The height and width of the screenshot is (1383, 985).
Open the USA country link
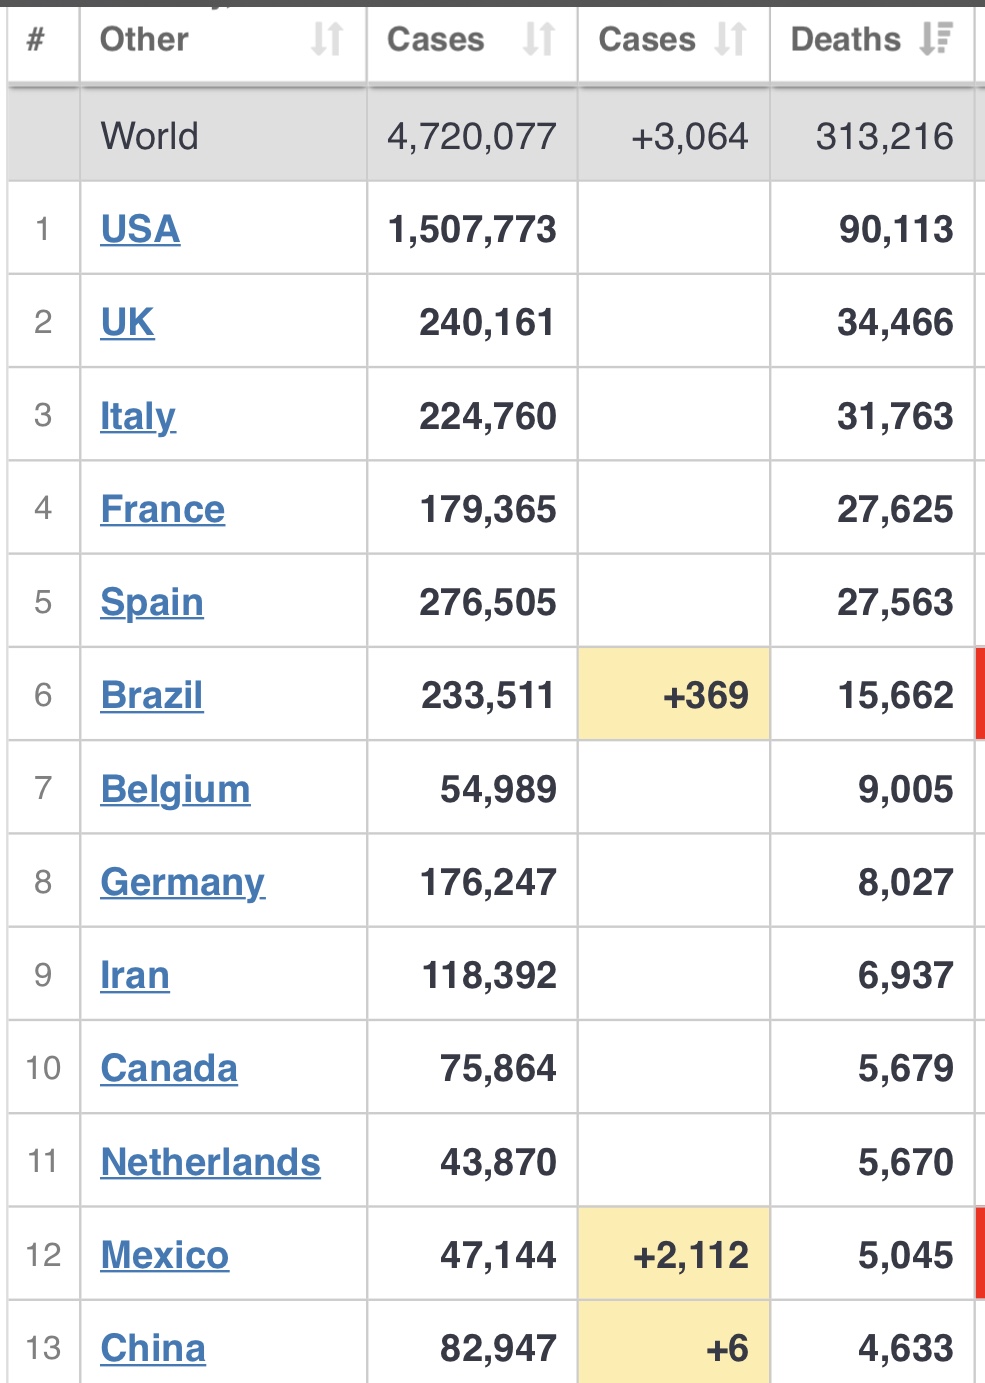[x=140, y=229]
